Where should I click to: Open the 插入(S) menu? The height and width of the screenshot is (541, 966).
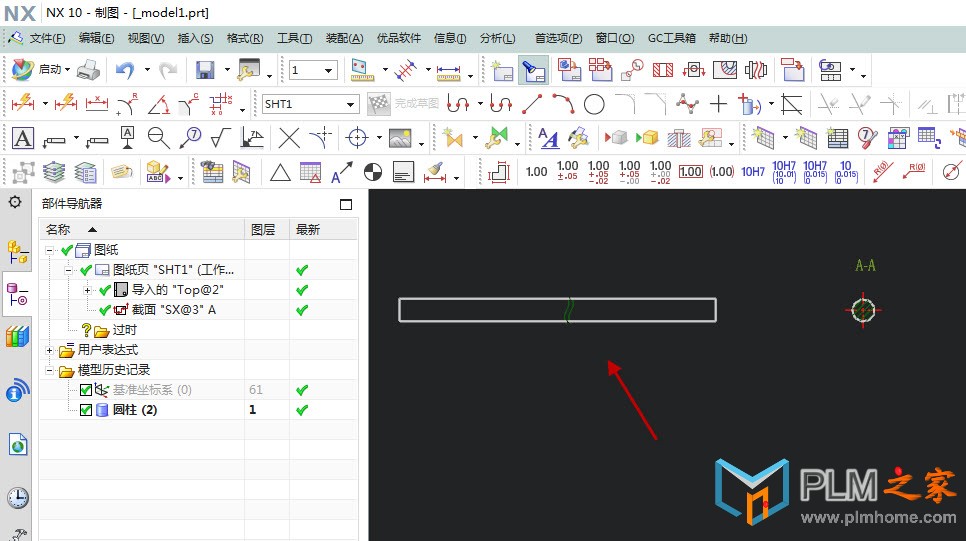195,38
